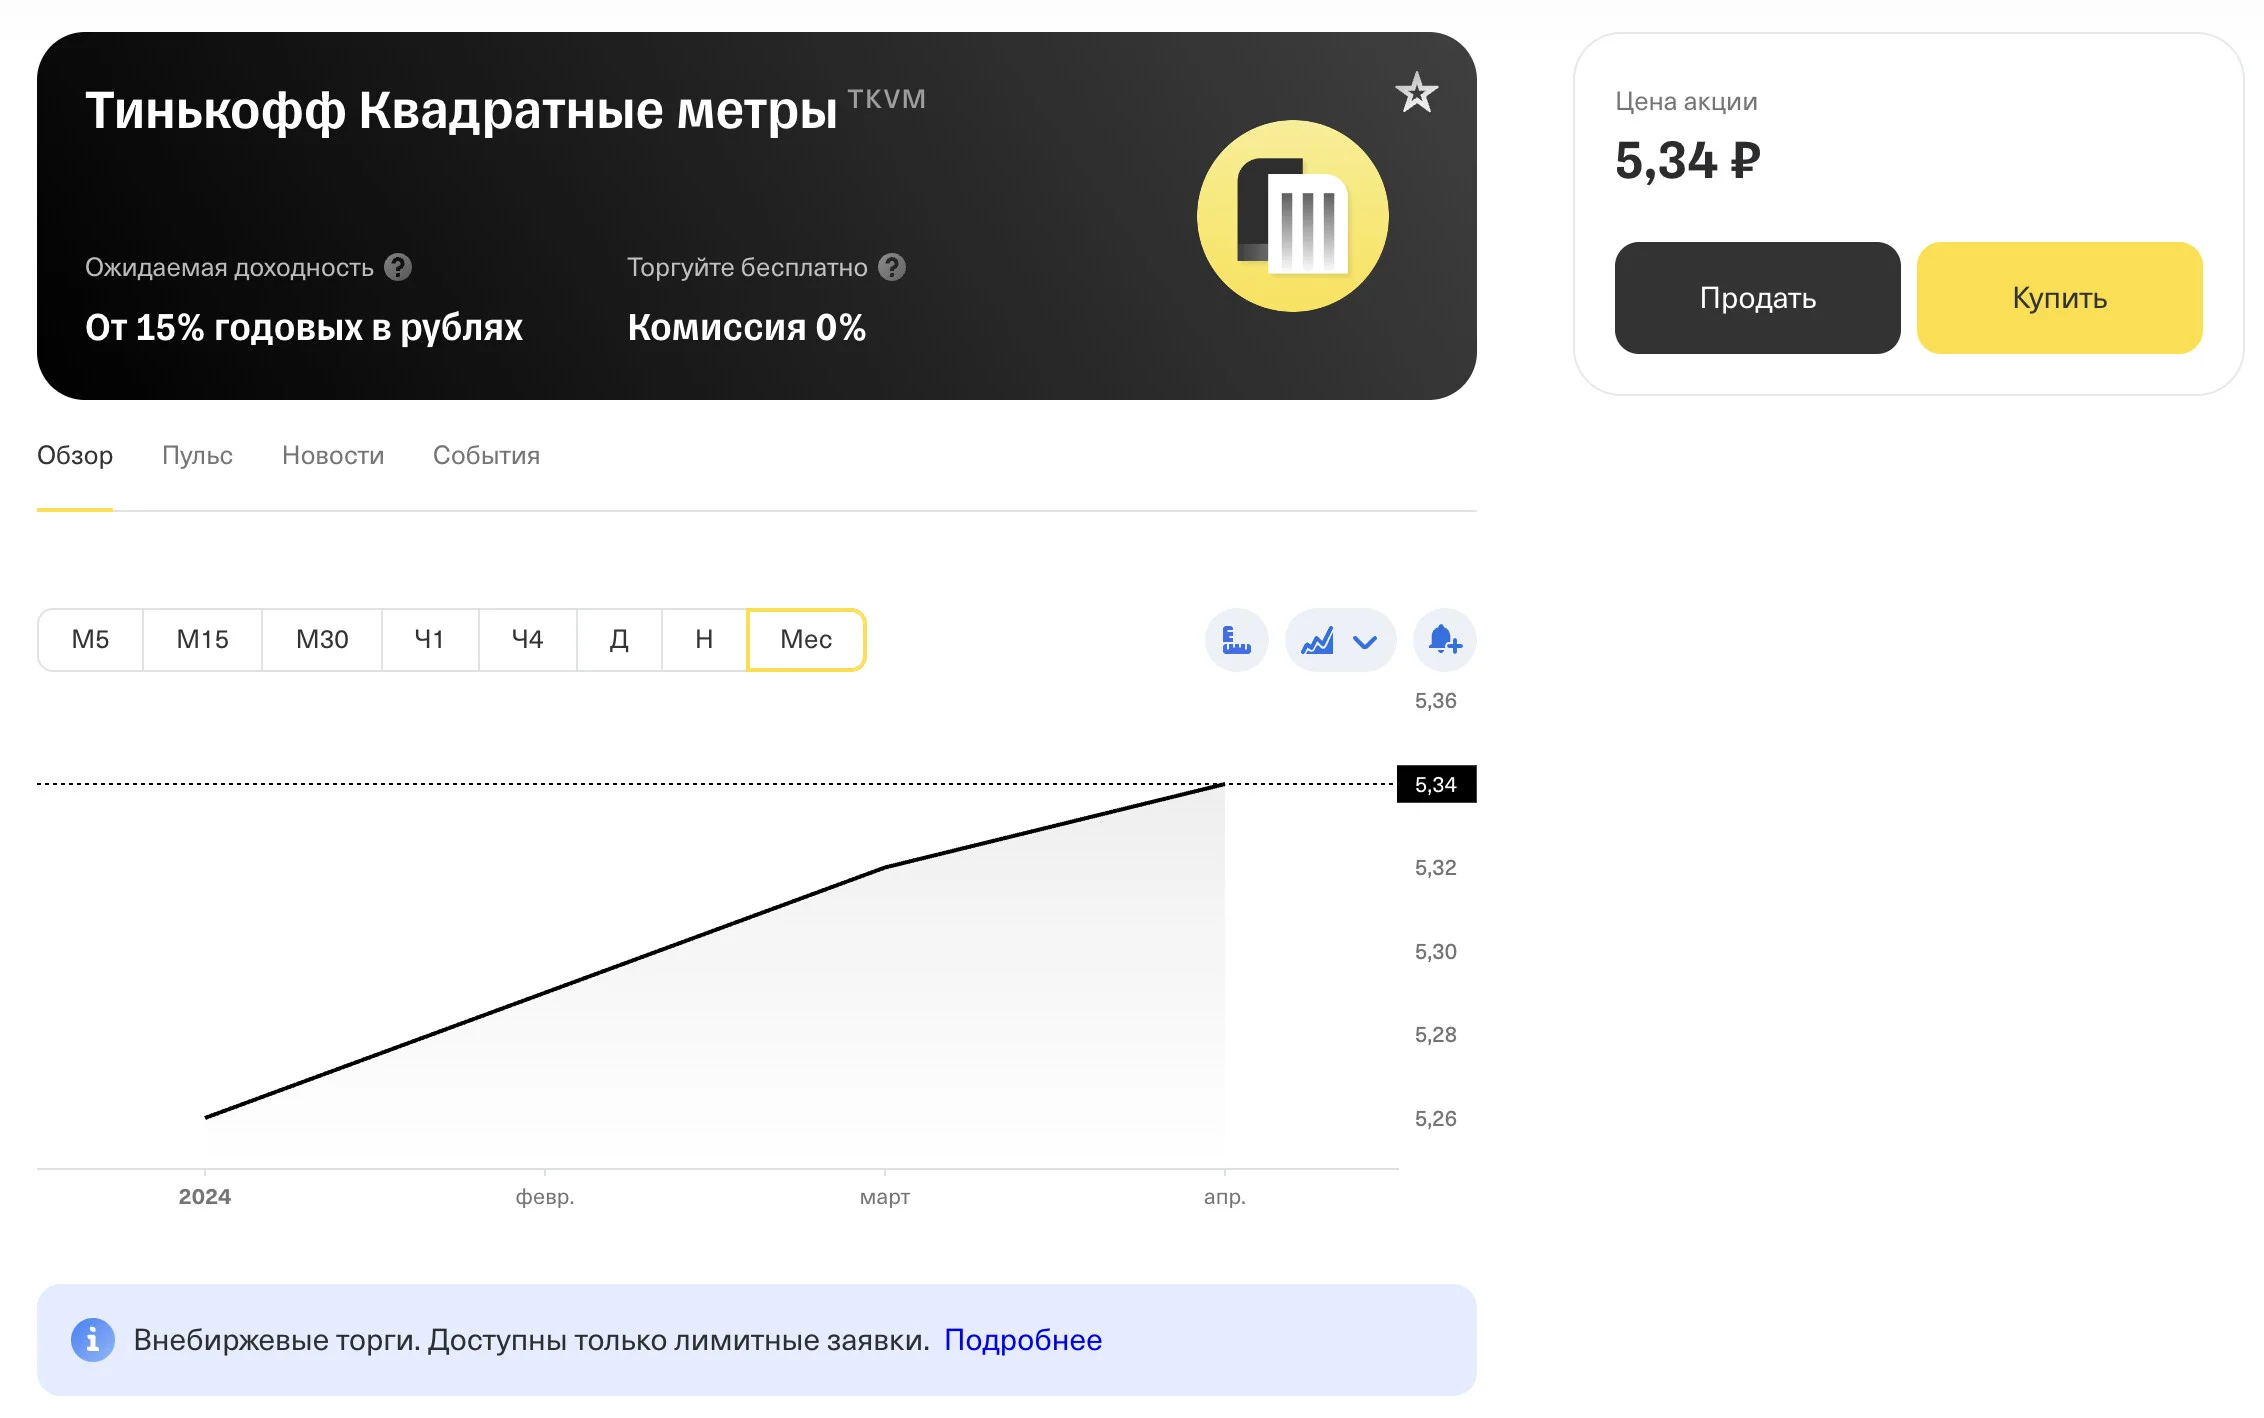Image resolution: width=2264 pixels, height=1418 pixels.
Task: Click the 5,36 price axis label
Action: point(1436,701)
